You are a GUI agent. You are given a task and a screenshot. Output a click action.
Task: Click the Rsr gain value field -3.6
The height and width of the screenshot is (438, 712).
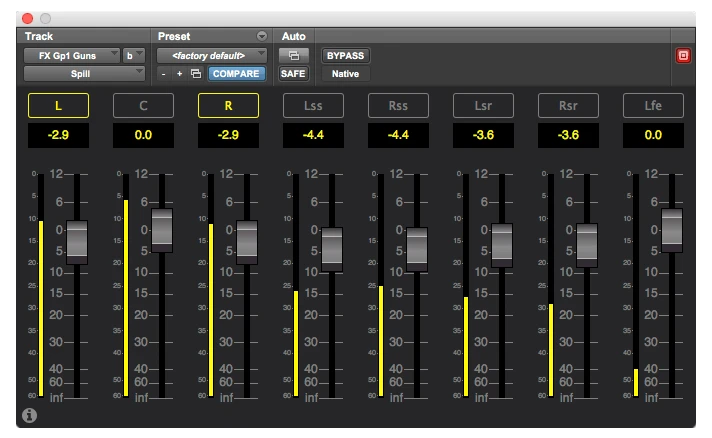click(568, 135)
